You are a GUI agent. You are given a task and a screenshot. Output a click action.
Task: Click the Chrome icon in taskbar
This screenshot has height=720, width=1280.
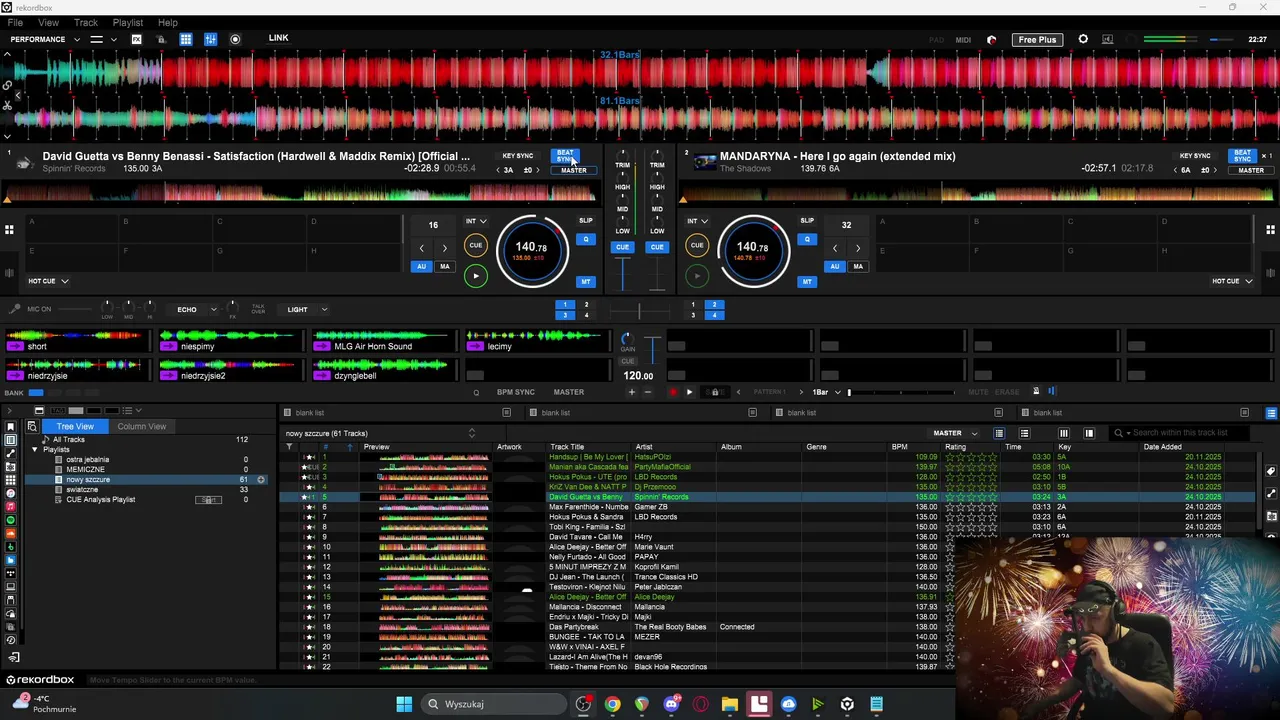(612, 704)
